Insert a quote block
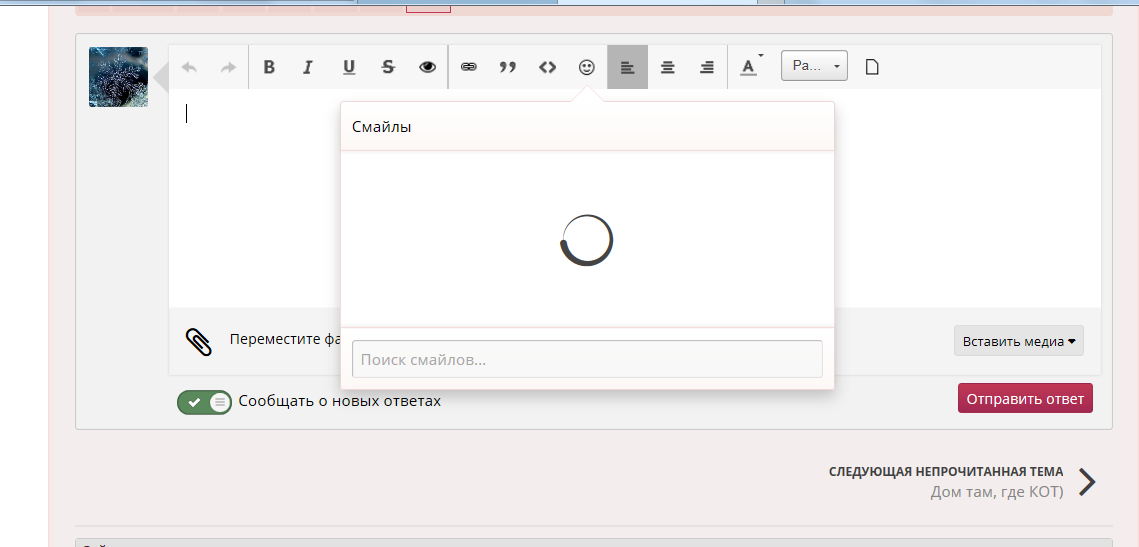 [x=508, y=67]
